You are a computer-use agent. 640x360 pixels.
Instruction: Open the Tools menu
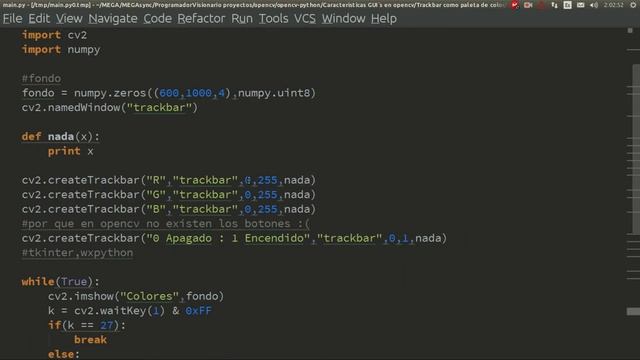[273, 19]
